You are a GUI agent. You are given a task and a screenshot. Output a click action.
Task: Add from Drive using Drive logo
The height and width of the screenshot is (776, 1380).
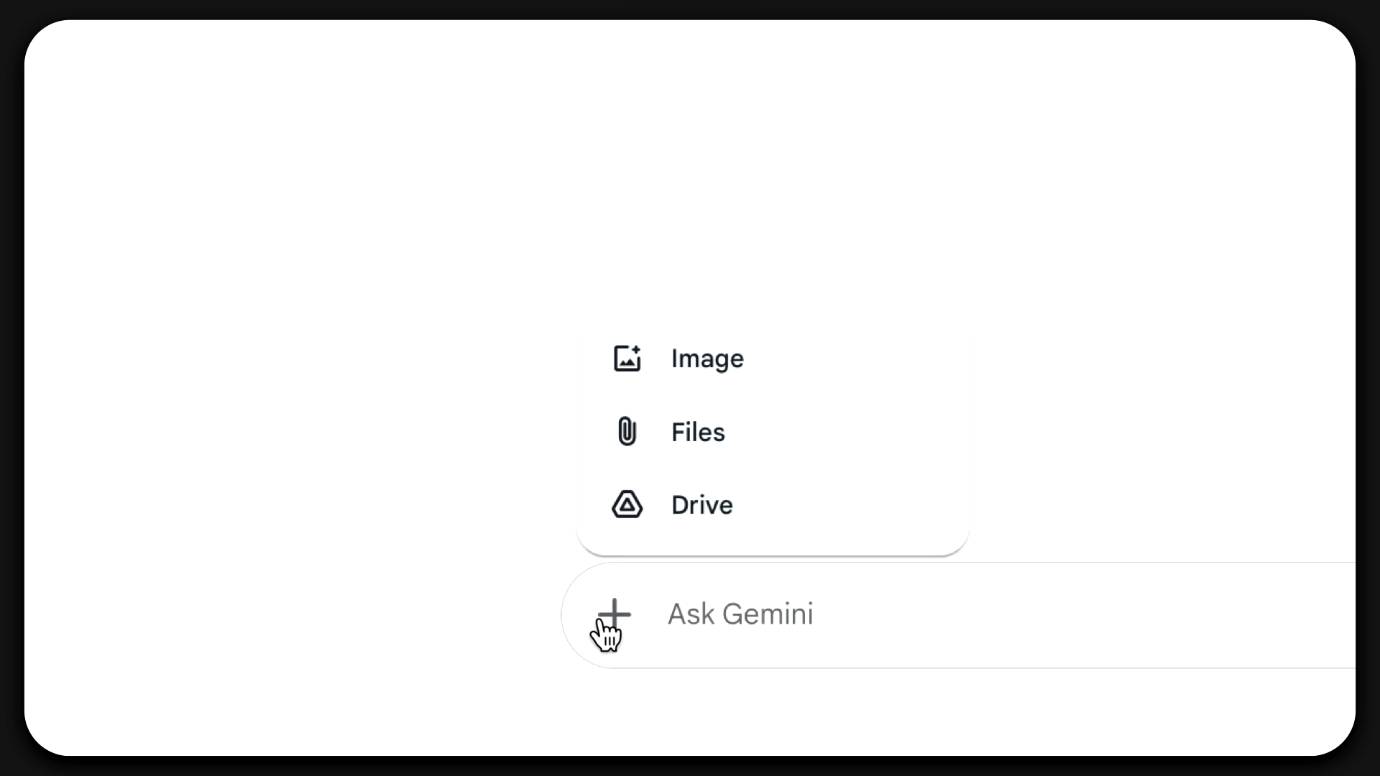(x=627, y=504)
